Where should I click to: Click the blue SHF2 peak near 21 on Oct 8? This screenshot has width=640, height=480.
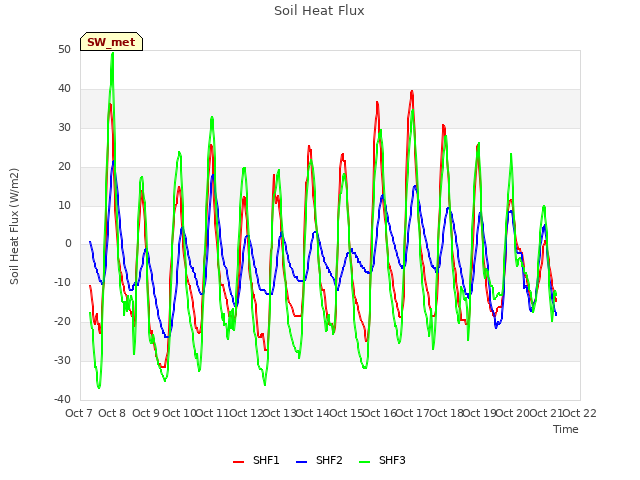113,162
